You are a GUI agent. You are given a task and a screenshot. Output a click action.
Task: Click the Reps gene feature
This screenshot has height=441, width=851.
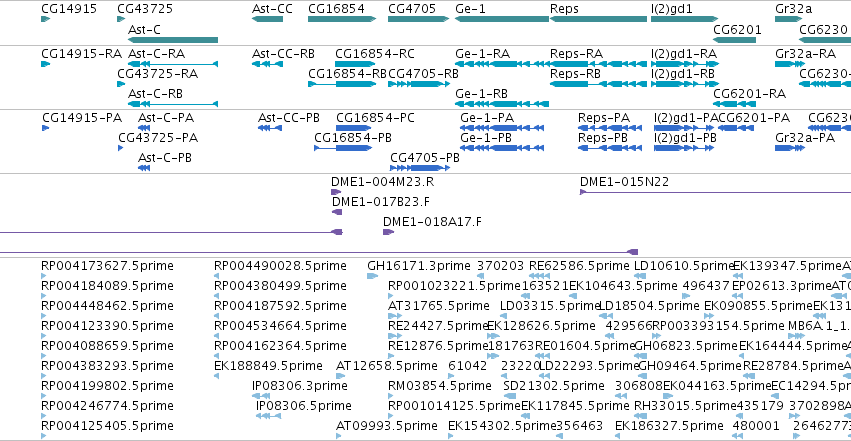tap(599, 19)
